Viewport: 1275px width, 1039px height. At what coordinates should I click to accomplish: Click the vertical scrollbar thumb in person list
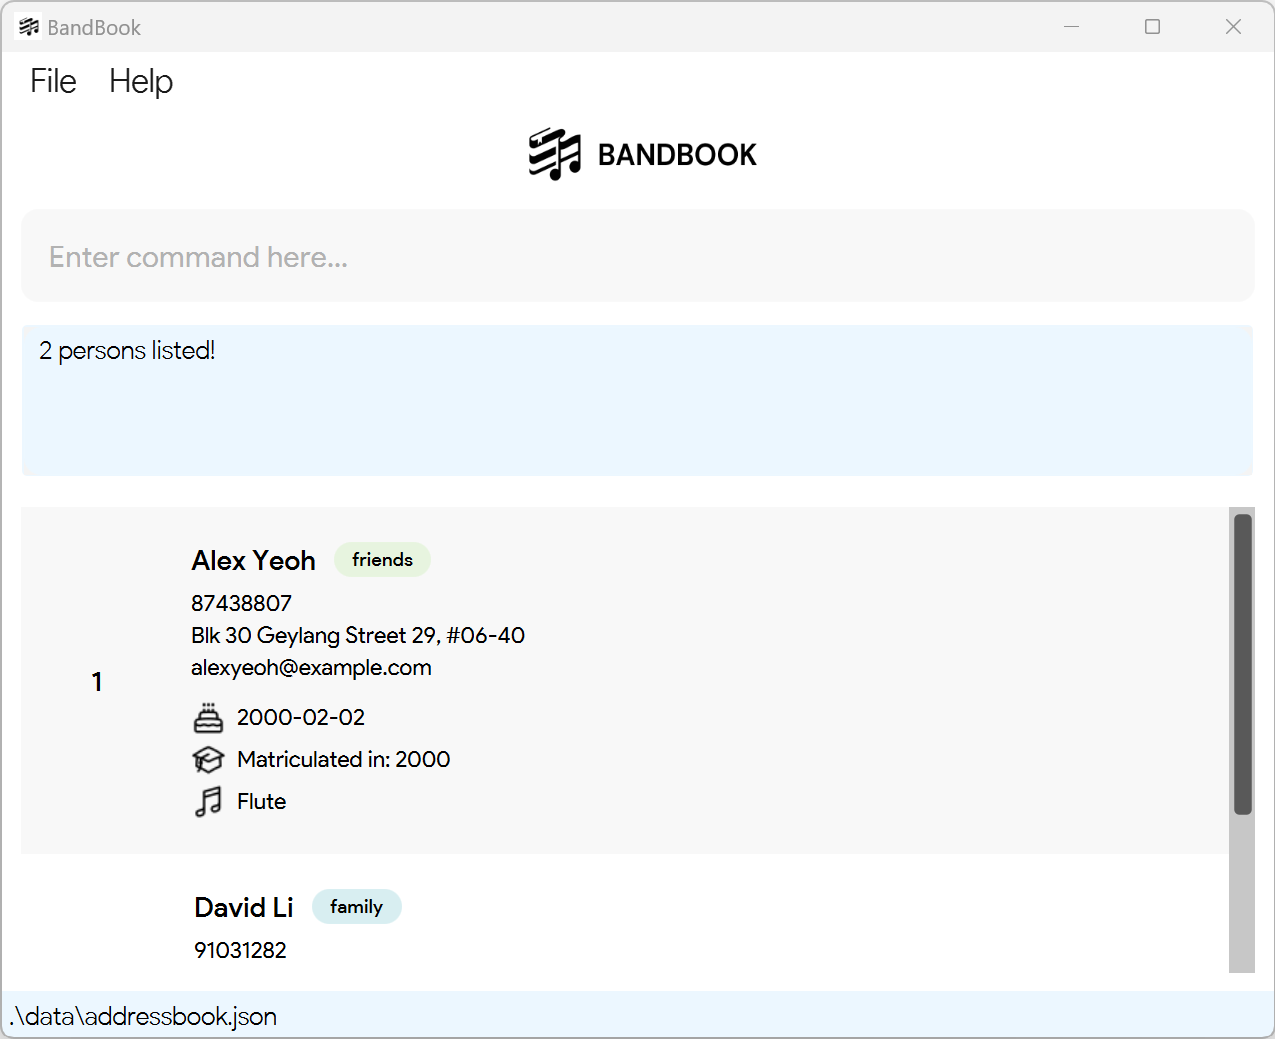(x=1243, y=664)
